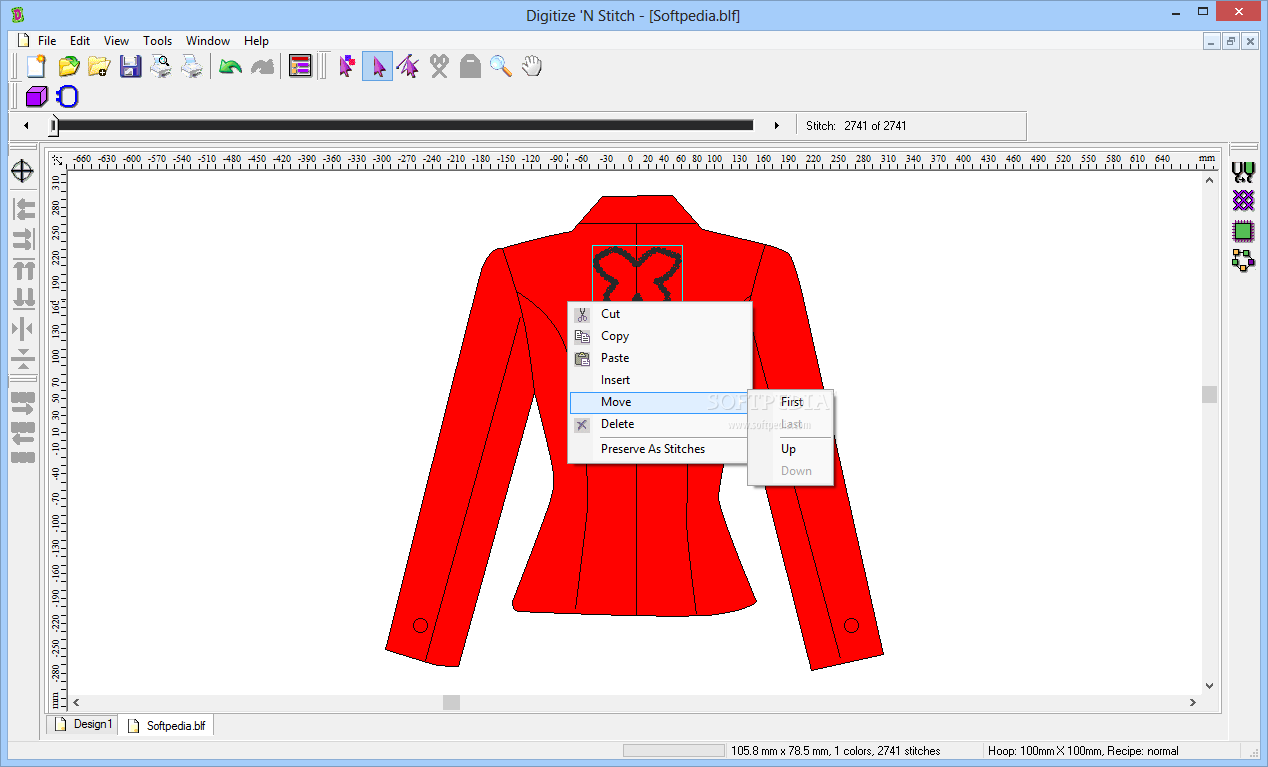
Task: Click the align top arrows icon
Action: [23, 269]
